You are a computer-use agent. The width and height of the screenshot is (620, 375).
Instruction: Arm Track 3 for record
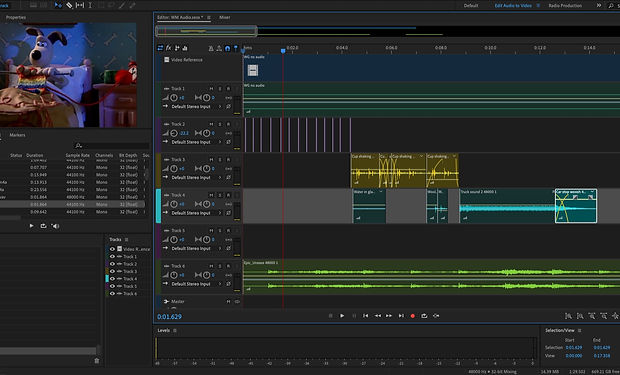tap(228, 159)
